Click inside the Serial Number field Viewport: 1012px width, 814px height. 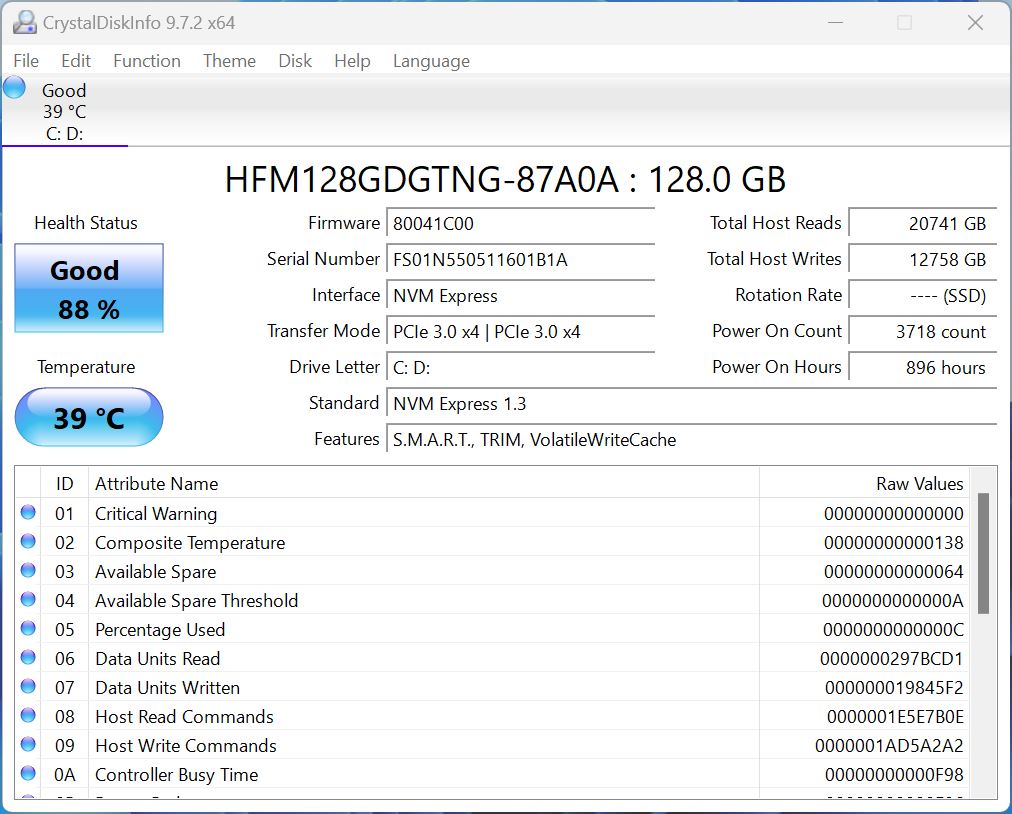point(520,260)
